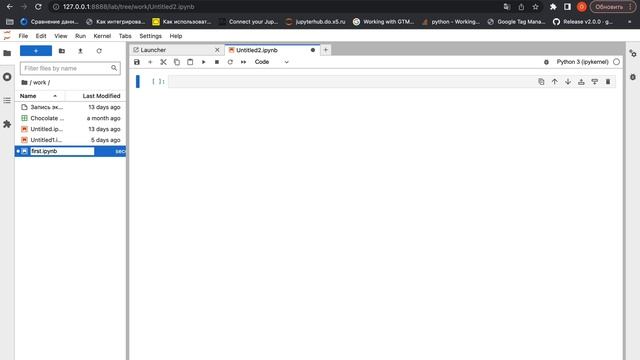Click the blue New Launcher plus button
This screenshot has height=360, width=640.
click(36, 51)
